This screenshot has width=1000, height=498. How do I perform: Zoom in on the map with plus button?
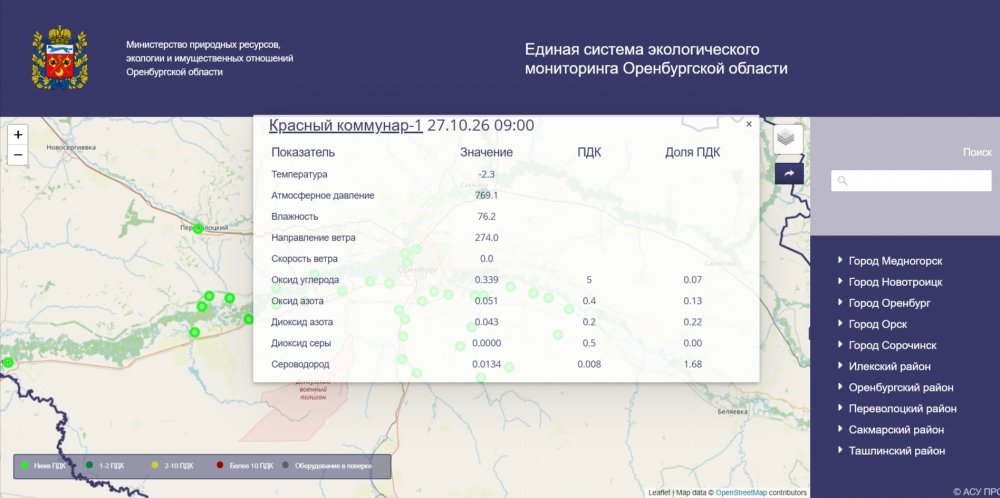coord(18,135)
